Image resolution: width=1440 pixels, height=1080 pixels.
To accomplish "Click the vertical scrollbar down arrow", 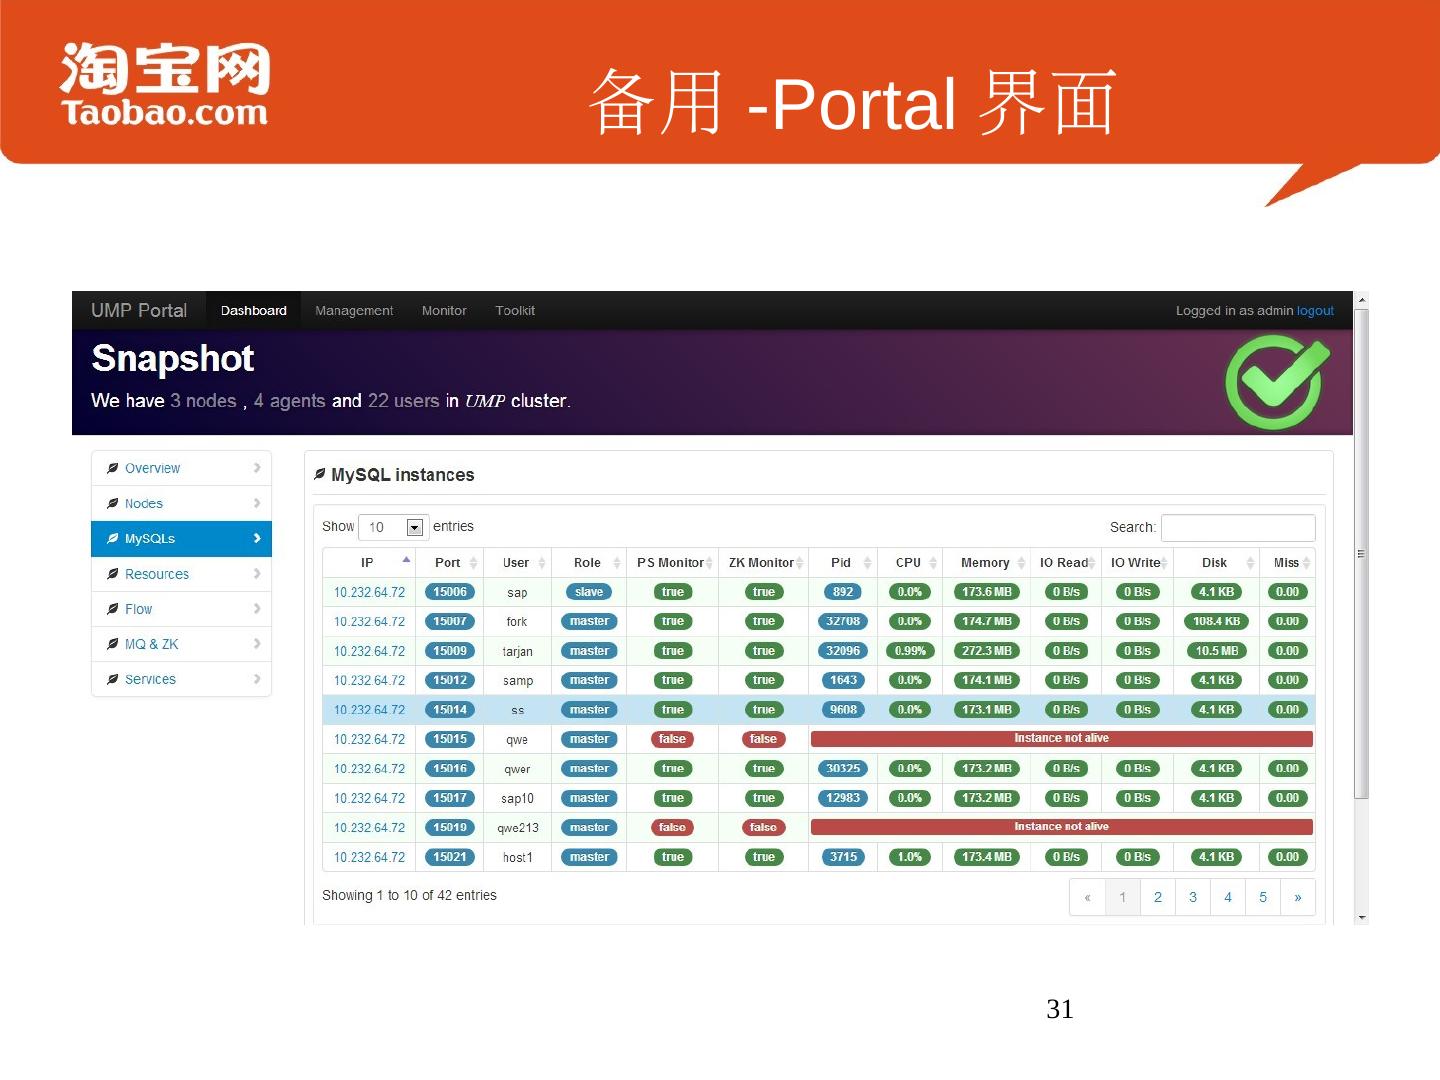I will pyautogui.click(x=1361, y=917).
